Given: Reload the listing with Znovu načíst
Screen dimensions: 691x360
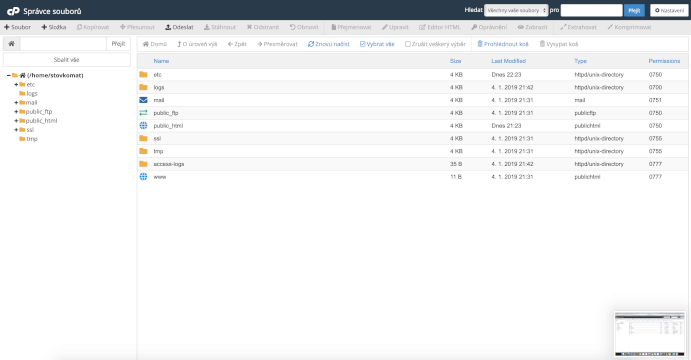Looking at the screenshot, I should tap(329, 44).
